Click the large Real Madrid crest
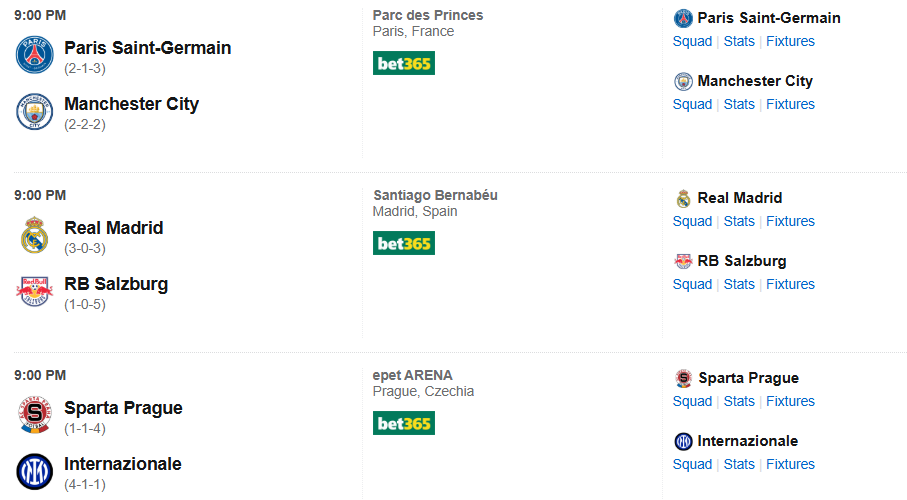The image size is (907, 500). pyautogui.click(x=34, y=235)
